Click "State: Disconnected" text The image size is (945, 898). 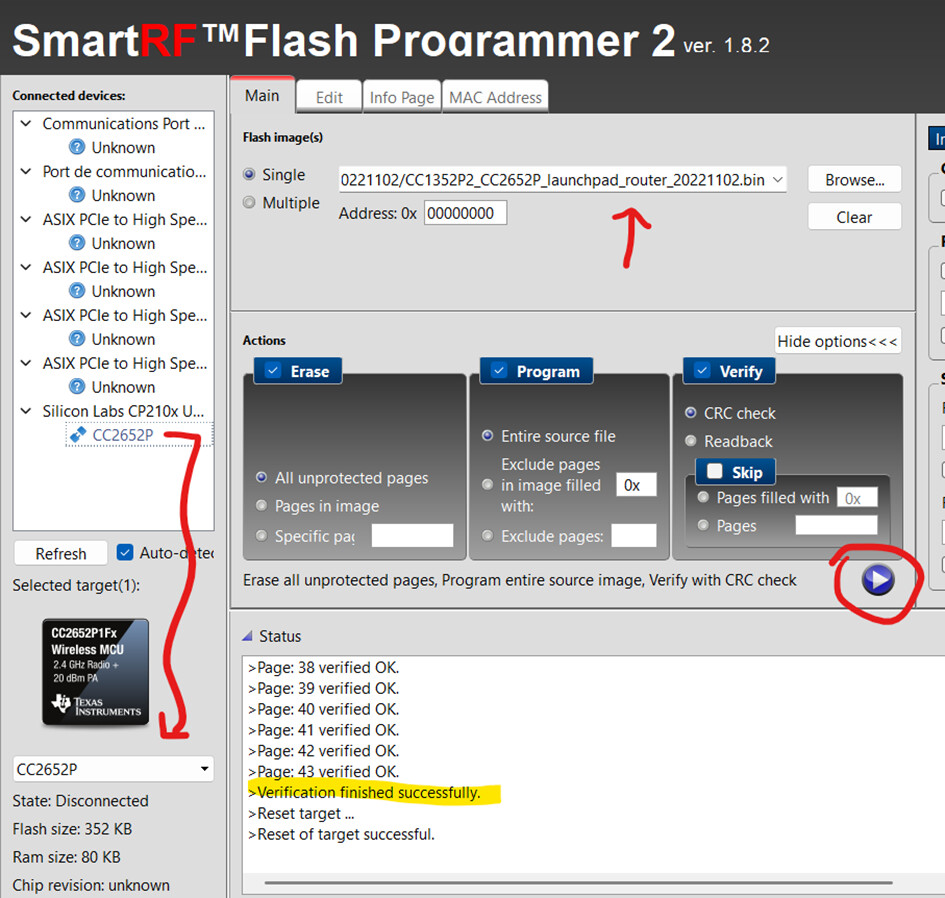[x=81, y=800]
